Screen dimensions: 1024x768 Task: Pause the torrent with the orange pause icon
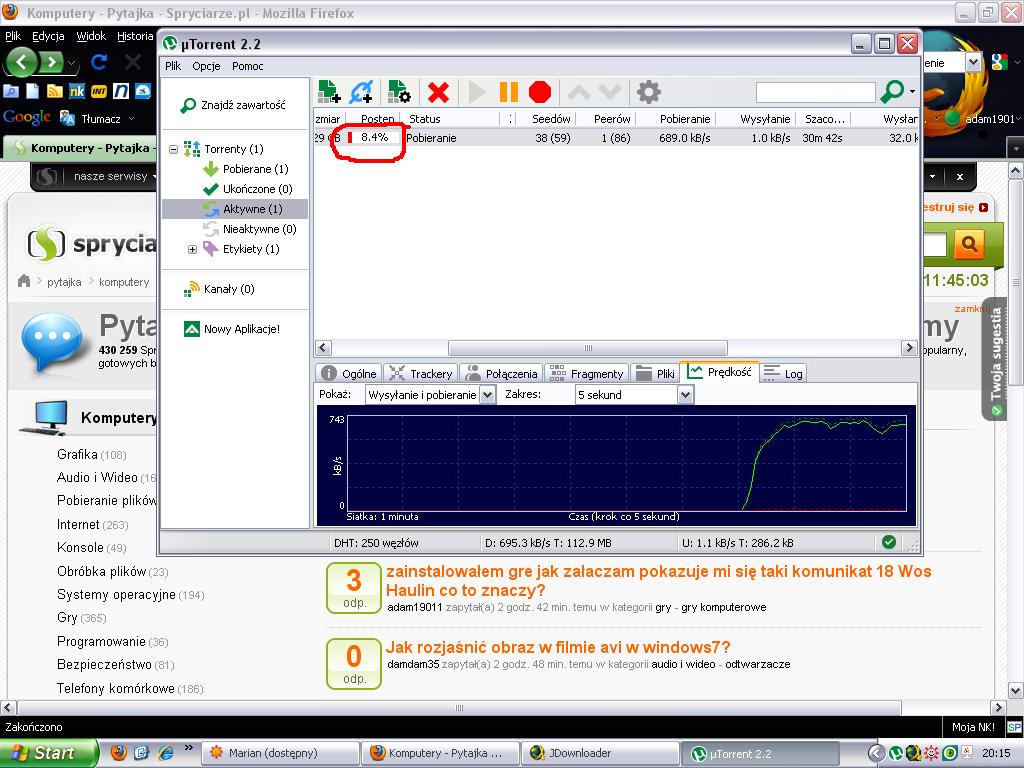pos(509,92)
